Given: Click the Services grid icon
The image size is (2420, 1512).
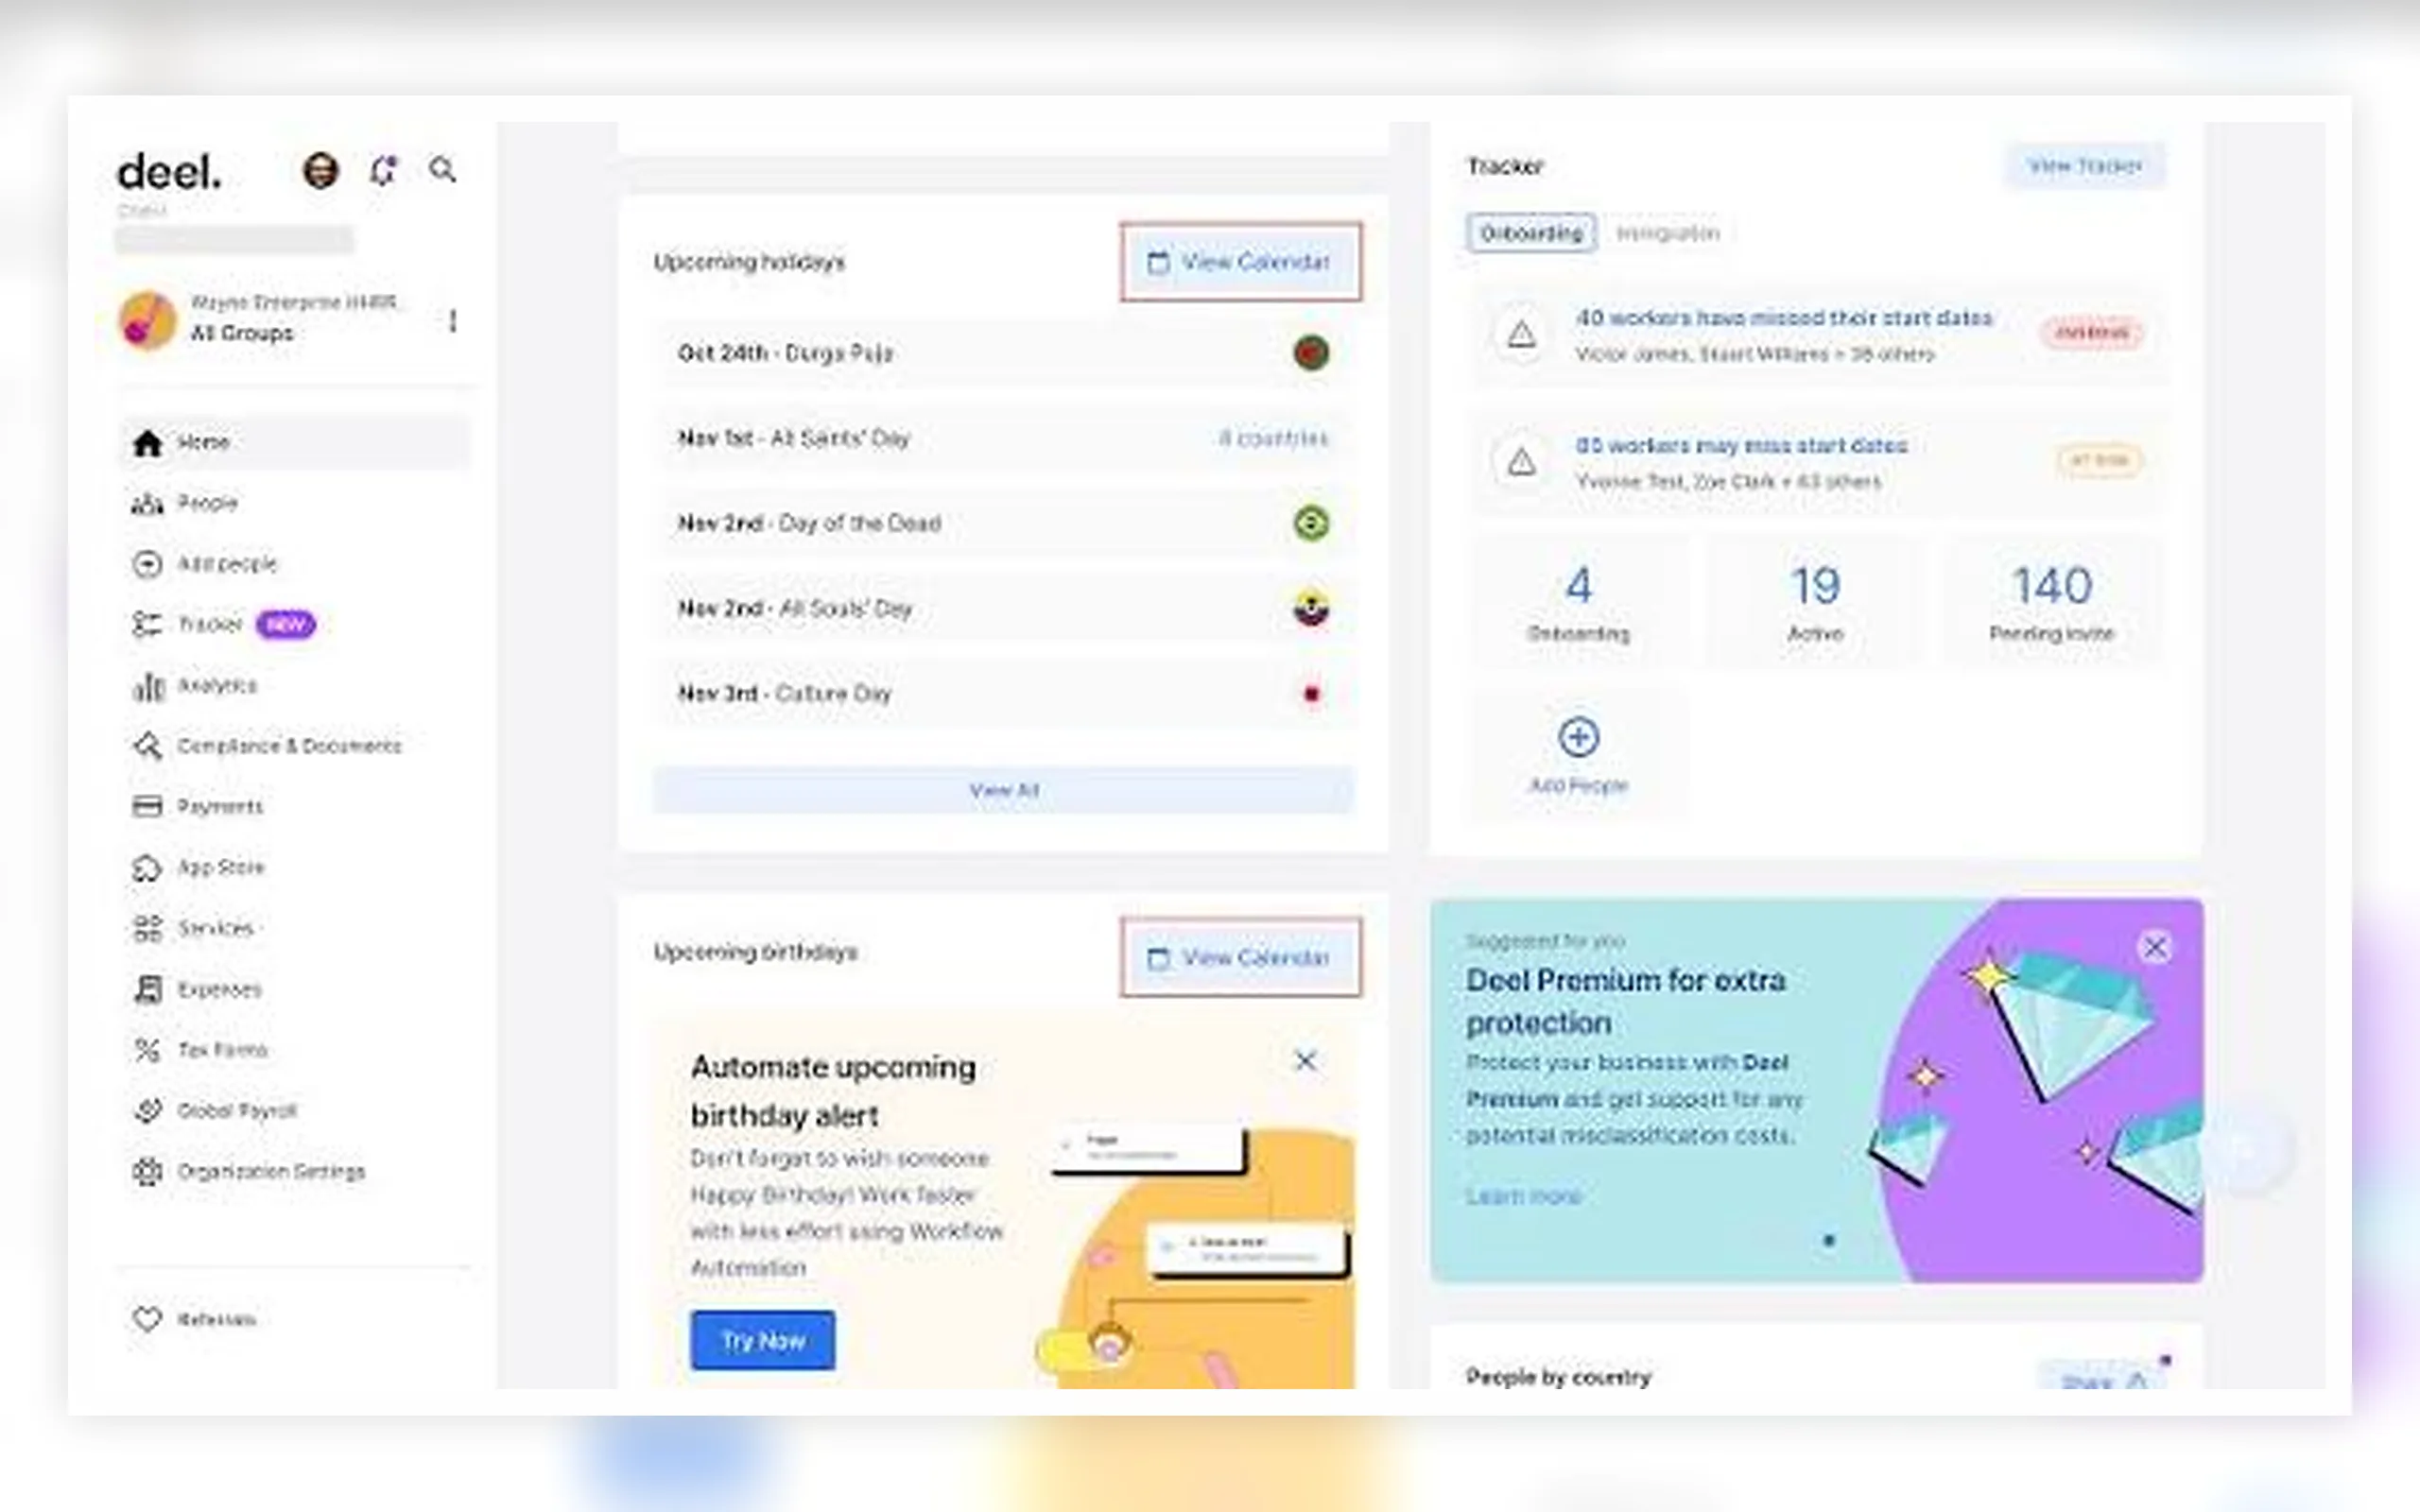Looking at the screenshot, I should 147,929.
